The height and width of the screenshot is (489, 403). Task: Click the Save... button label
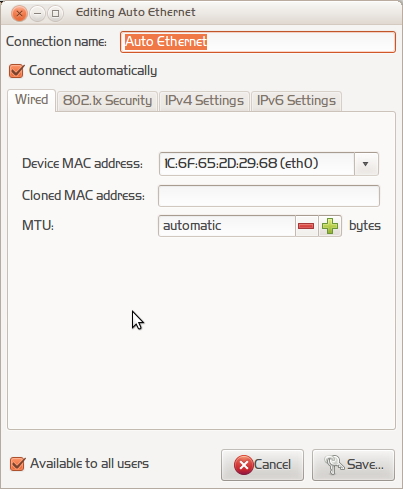[365, 465]
